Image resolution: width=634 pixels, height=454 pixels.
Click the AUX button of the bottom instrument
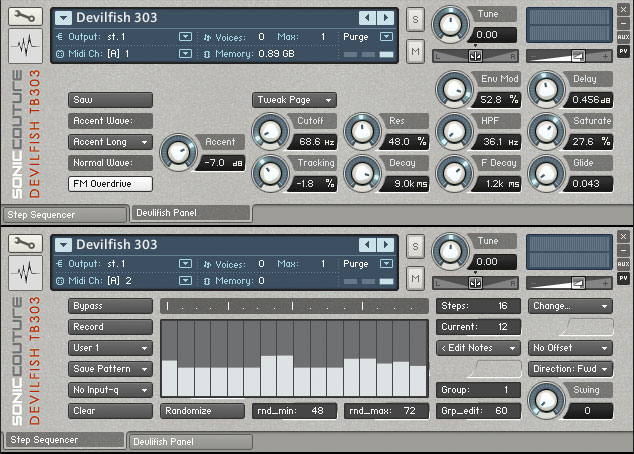pos(623,264)
